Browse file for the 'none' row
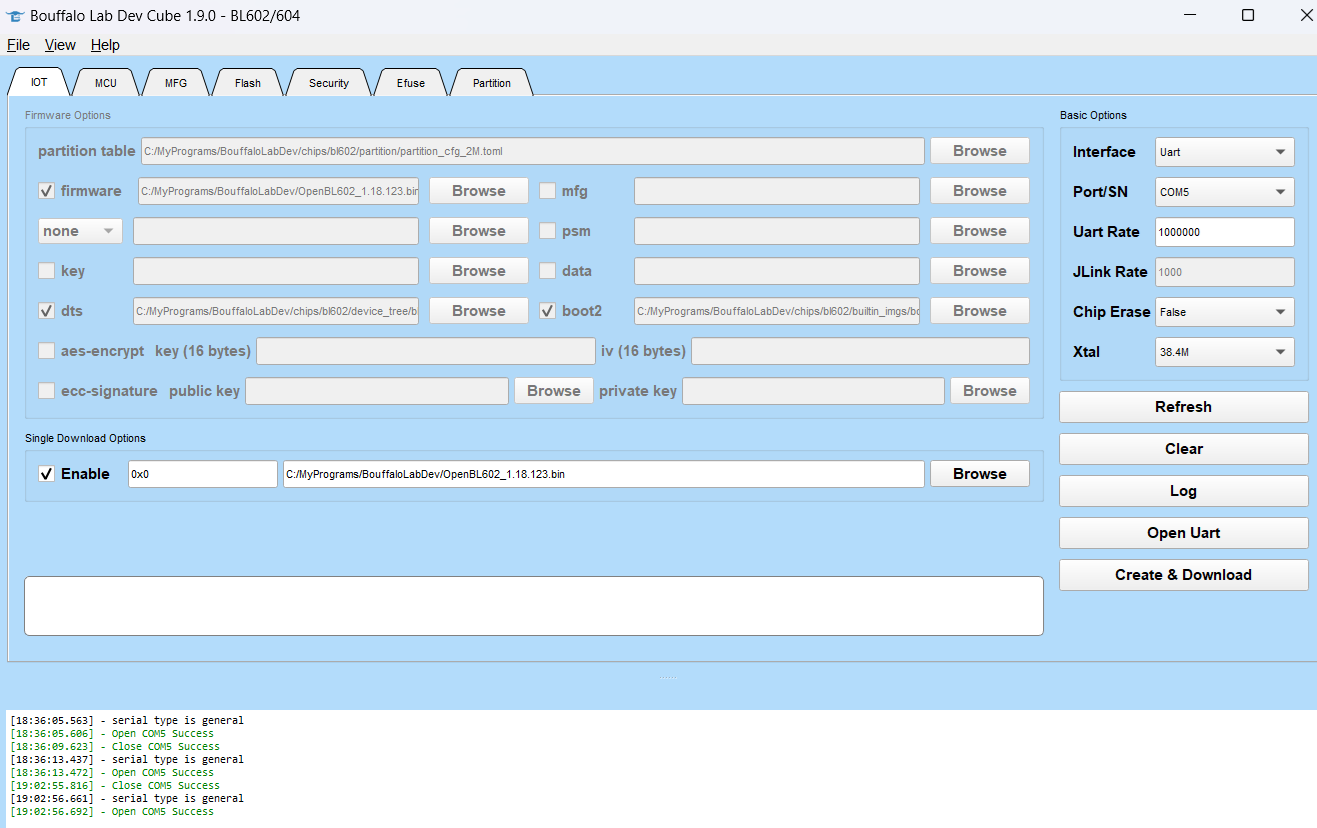Viewport: 1317px width, 828px height. 479,231
